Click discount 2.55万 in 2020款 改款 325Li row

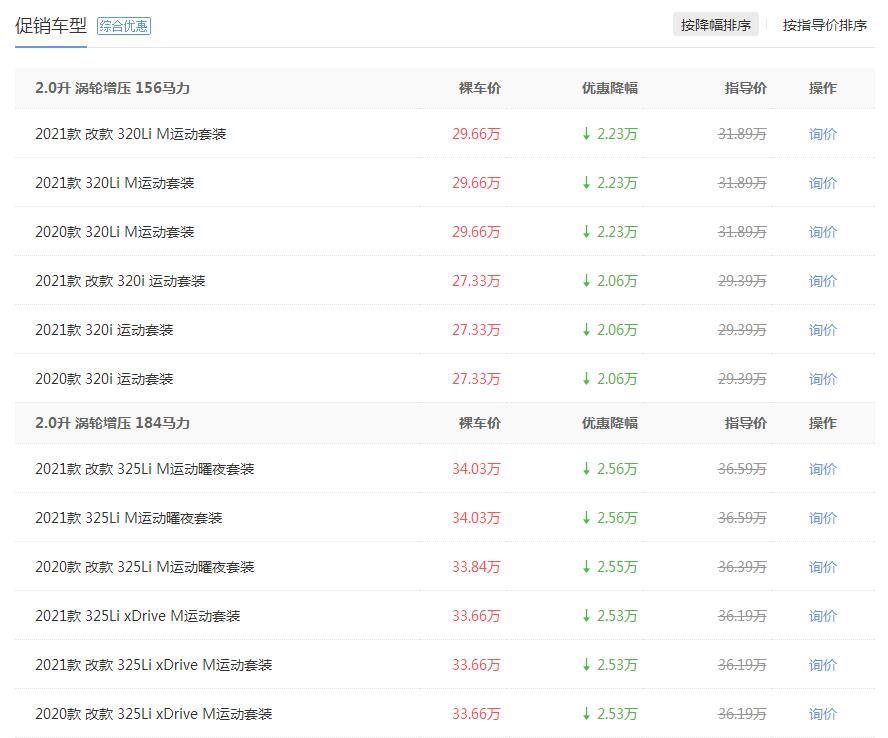click(x=610, y=567)
